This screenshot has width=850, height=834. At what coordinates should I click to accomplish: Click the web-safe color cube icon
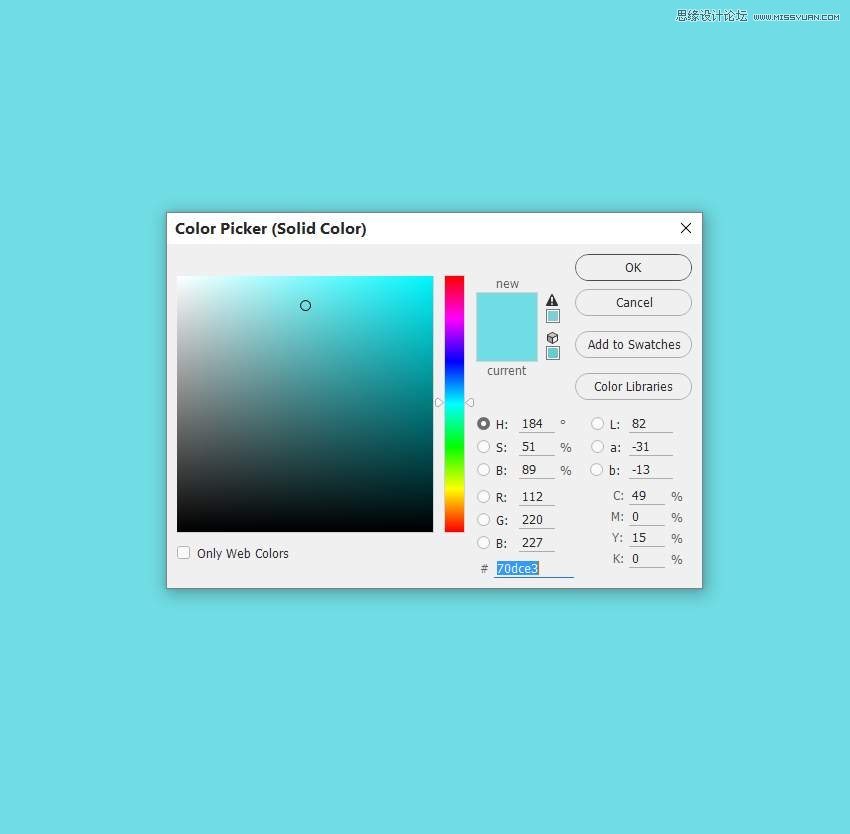pyautogui.click(x=552, y=338)
